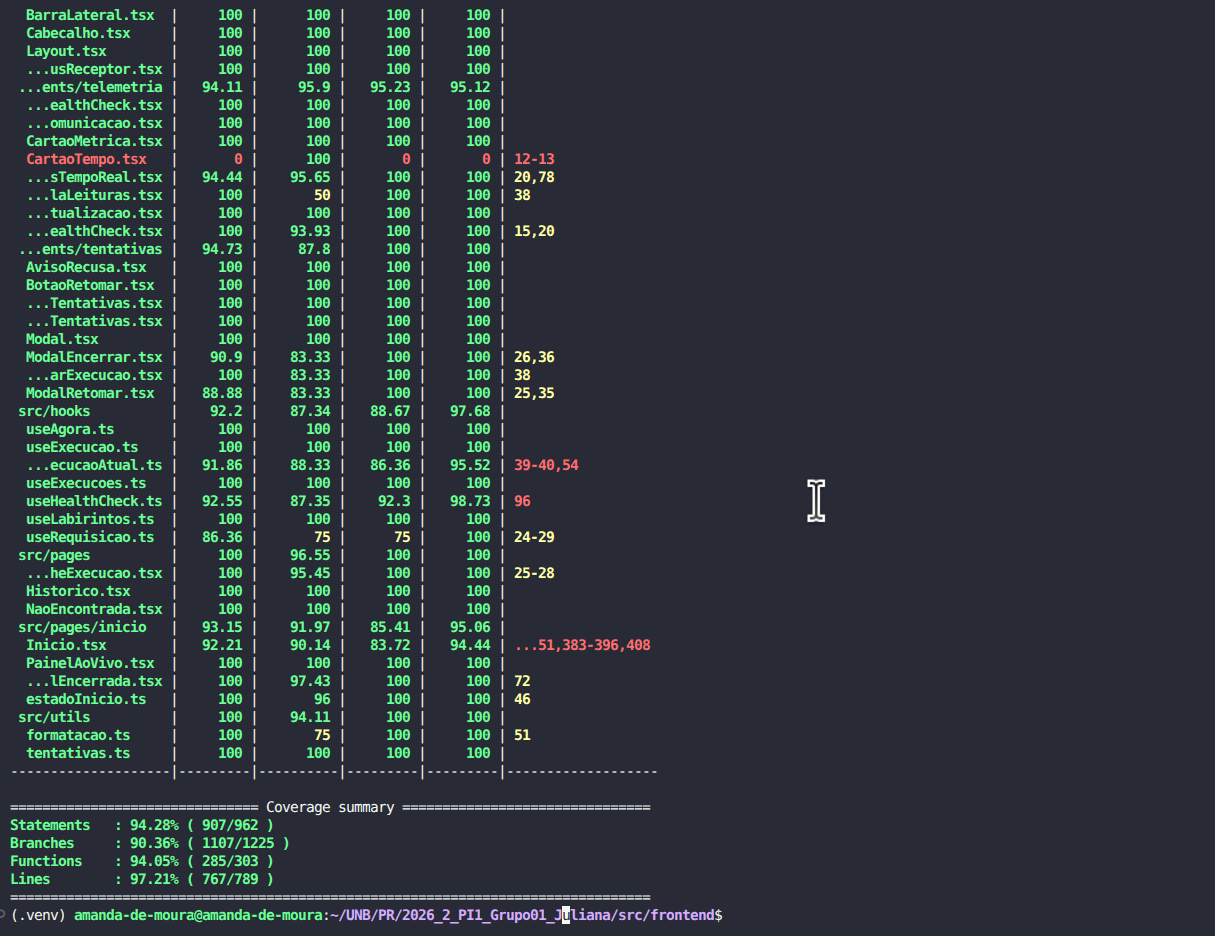Image resolution: width=1215 pixels, height=936 pixels.
Task: Click the Lines 97.21% summary line
Action: coord(142,879)
